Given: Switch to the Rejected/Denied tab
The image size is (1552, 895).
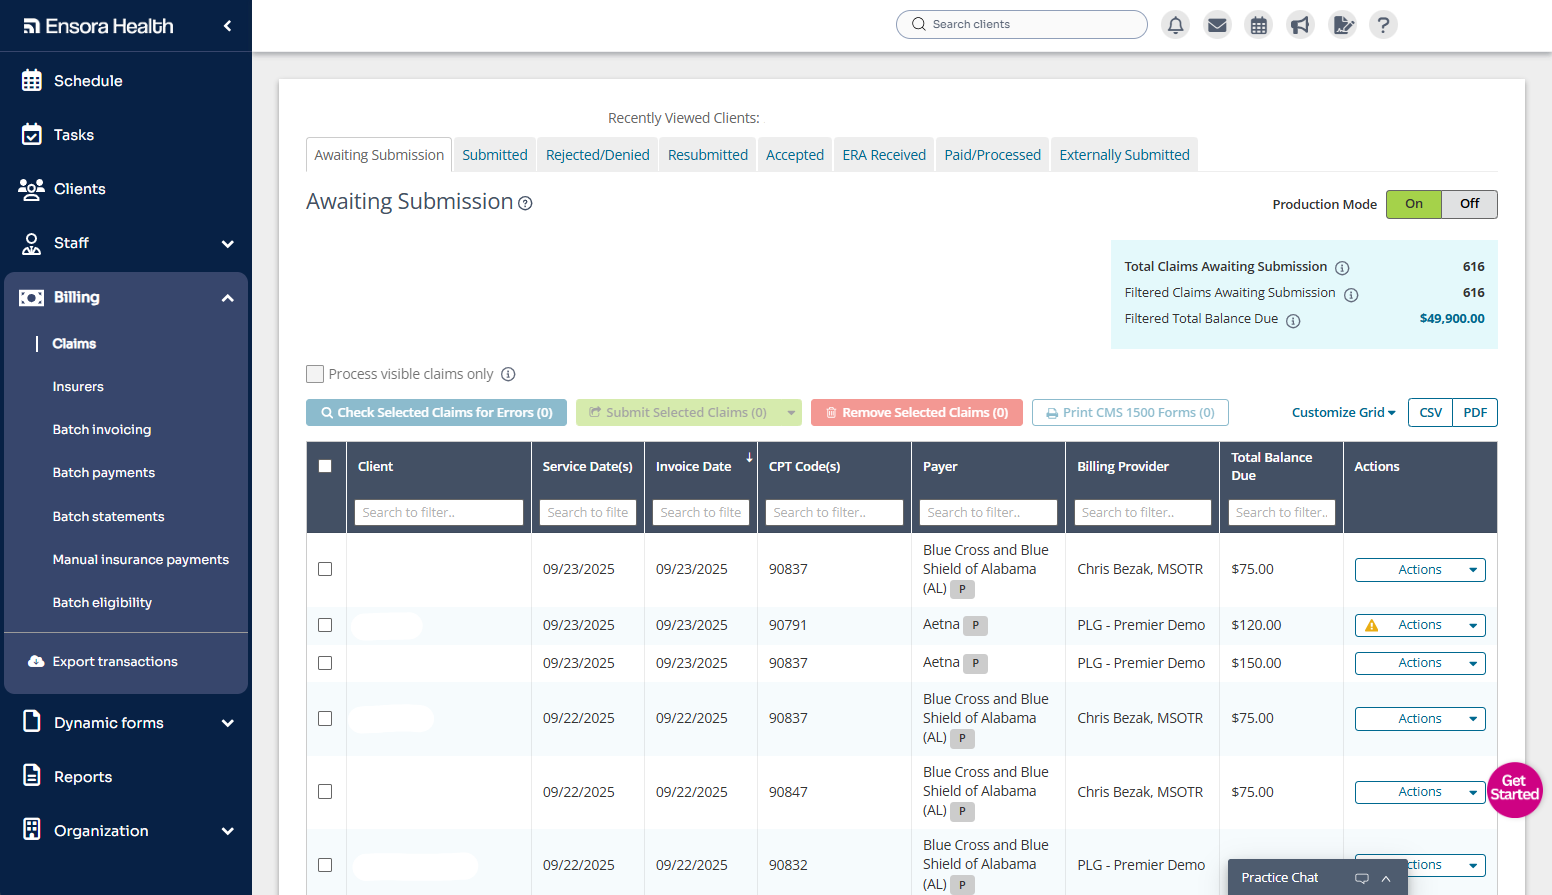Looking at the screenshot, I should [597, 154].
